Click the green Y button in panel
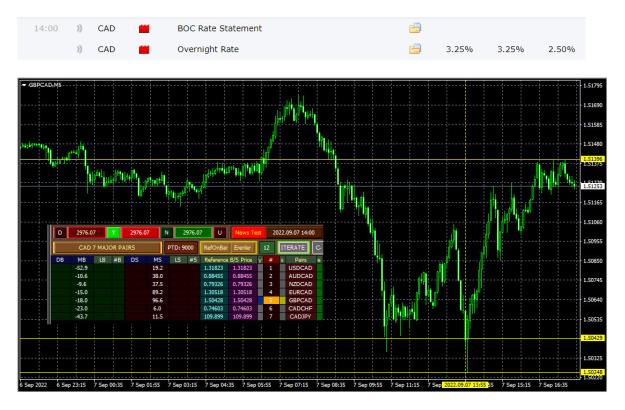The width and height of the screenshot is (625, 410). 114,232
